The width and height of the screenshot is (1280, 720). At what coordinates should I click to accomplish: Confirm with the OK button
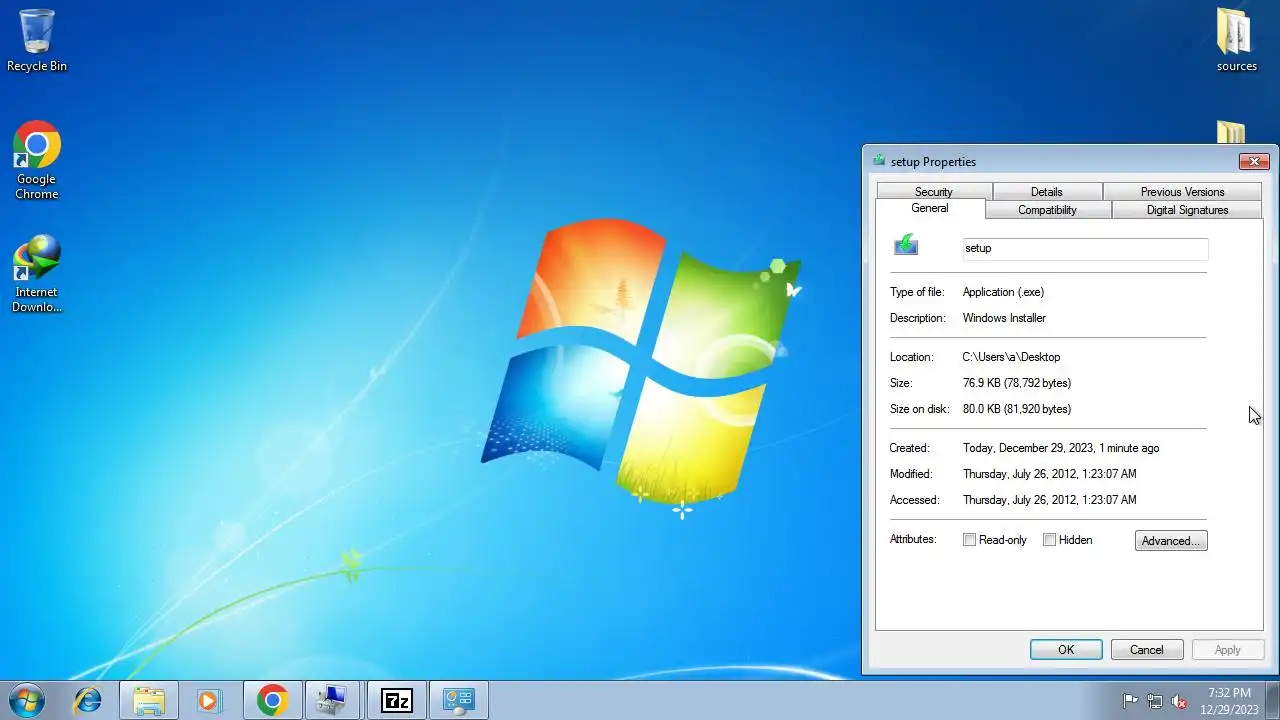[x=1066, y=650]
